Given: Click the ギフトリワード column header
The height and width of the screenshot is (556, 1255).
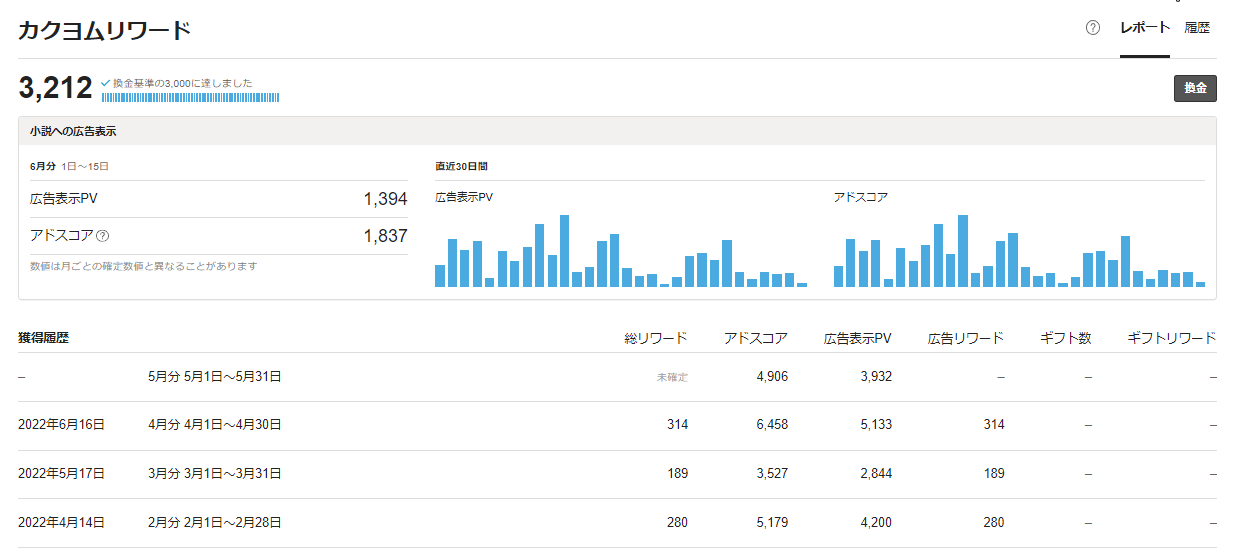Looking at the screenshot, I should 1171,338.
